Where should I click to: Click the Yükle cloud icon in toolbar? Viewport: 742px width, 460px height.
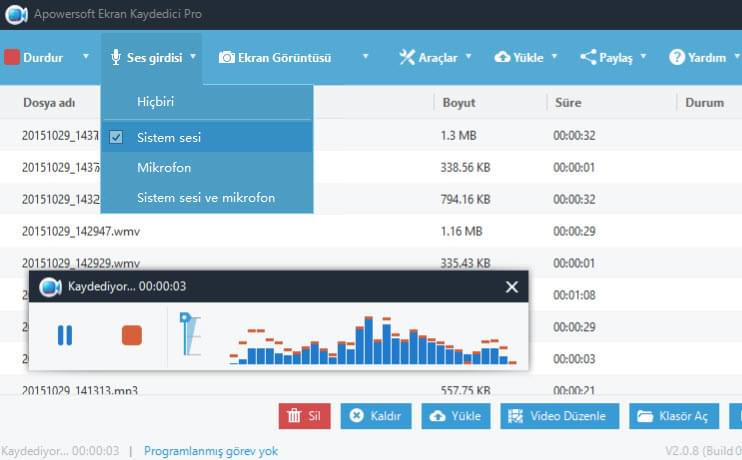tap(502, 57)
